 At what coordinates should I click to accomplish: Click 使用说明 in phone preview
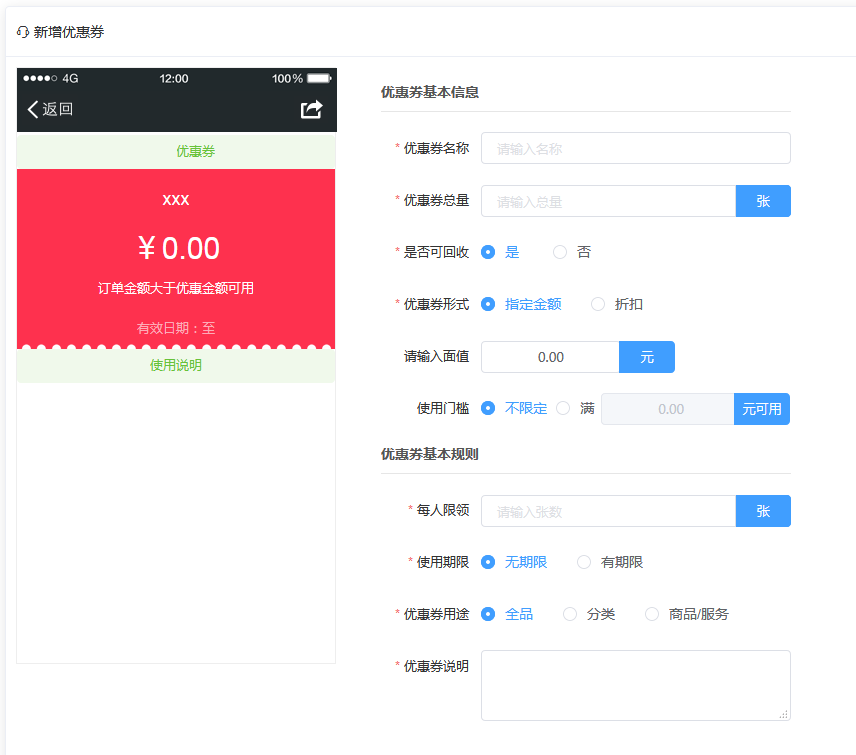[176, 365]
